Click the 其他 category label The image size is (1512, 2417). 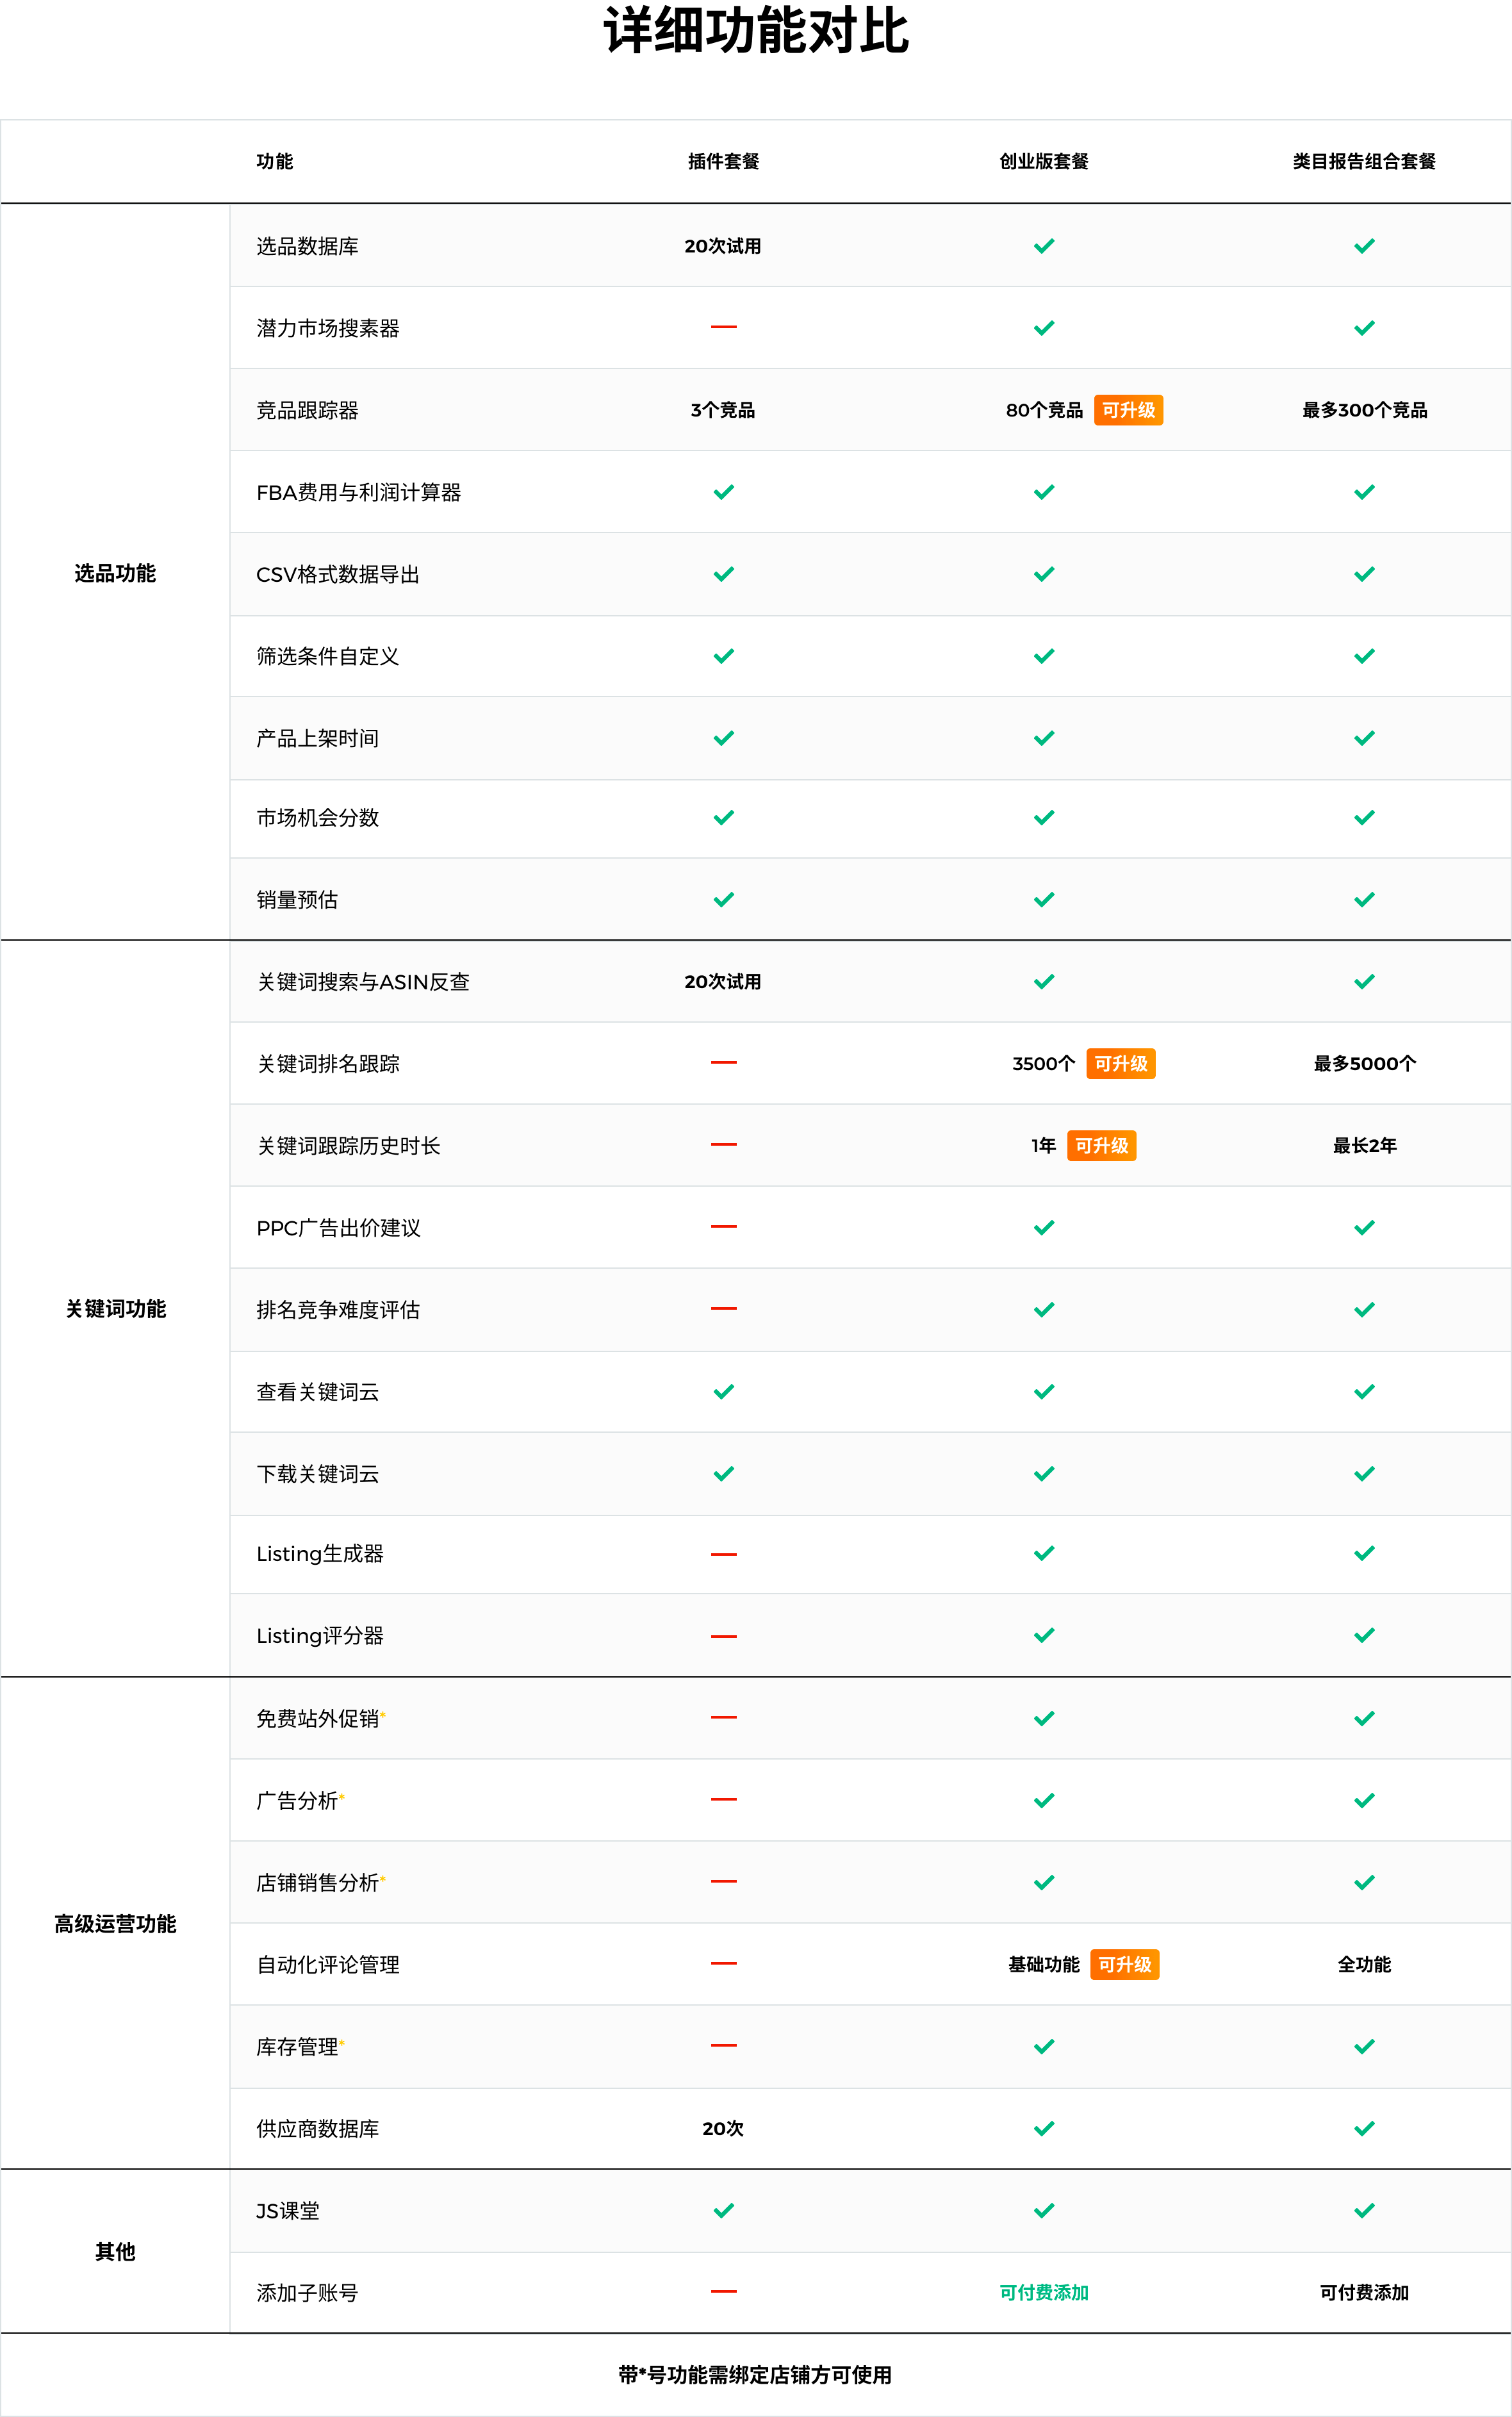[115, 2251]
